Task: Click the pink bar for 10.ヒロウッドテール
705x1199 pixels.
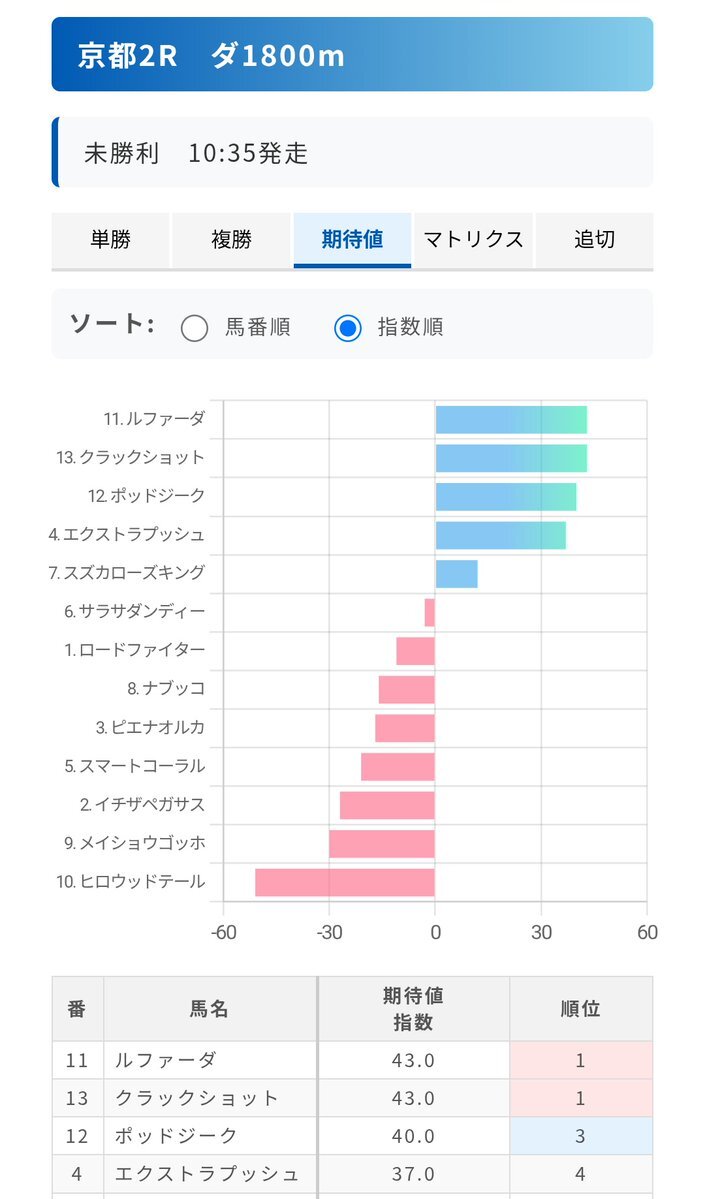Action: coord(345,879)
